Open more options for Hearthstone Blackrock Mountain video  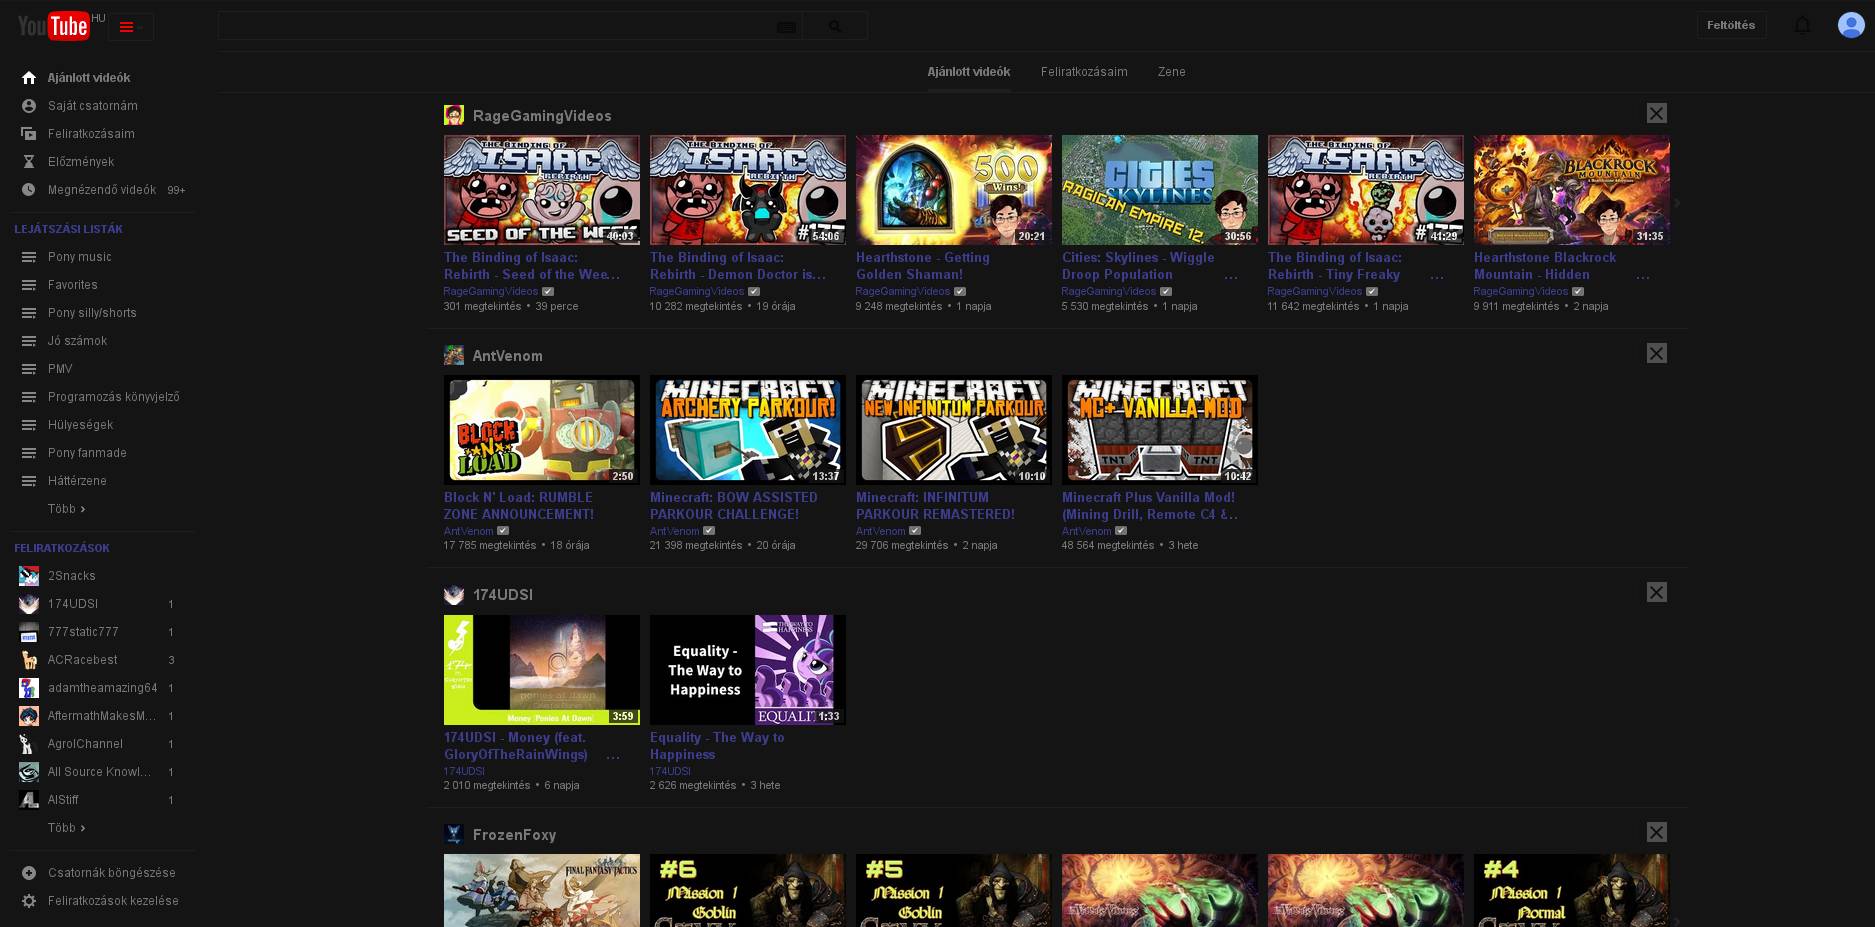pos(1642,275)
